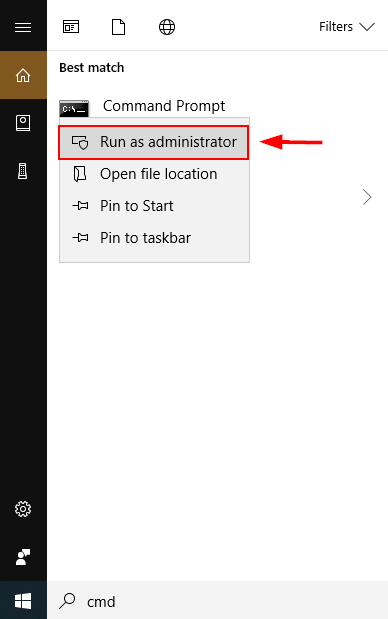Open the Notebook icon in sidebar
The height and width of the screenshot is (619, 388).
[23, 123]
